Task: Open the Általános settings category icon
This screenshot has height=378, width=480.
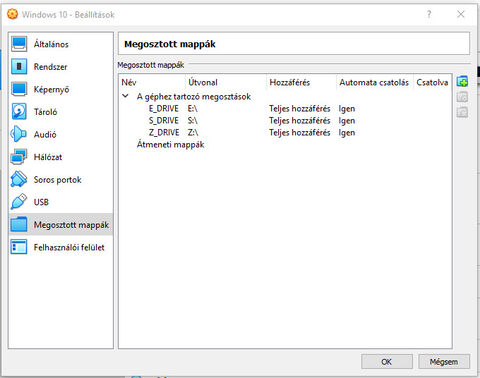Action: [19, 44]
